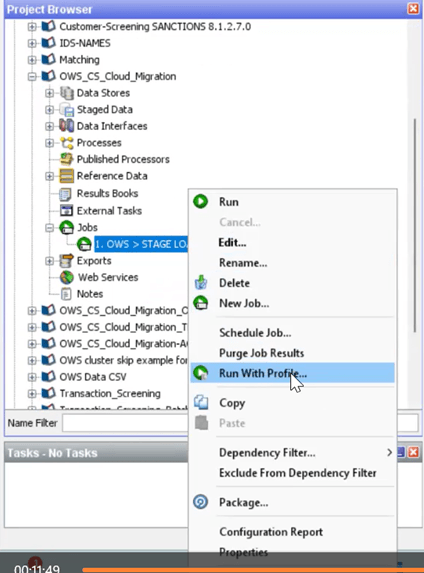Click the Name Filter input field
Screen dimensions: 424x573
pos(125,423)
